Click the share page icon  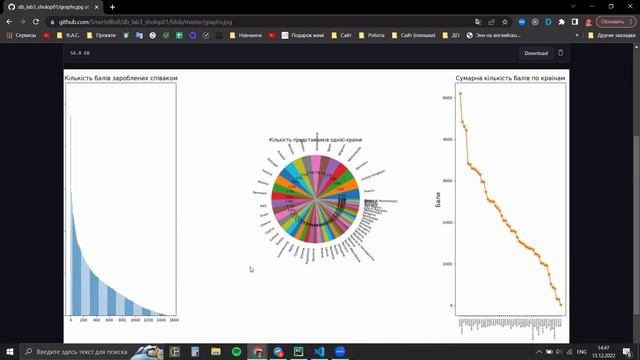tap(491, 22)
